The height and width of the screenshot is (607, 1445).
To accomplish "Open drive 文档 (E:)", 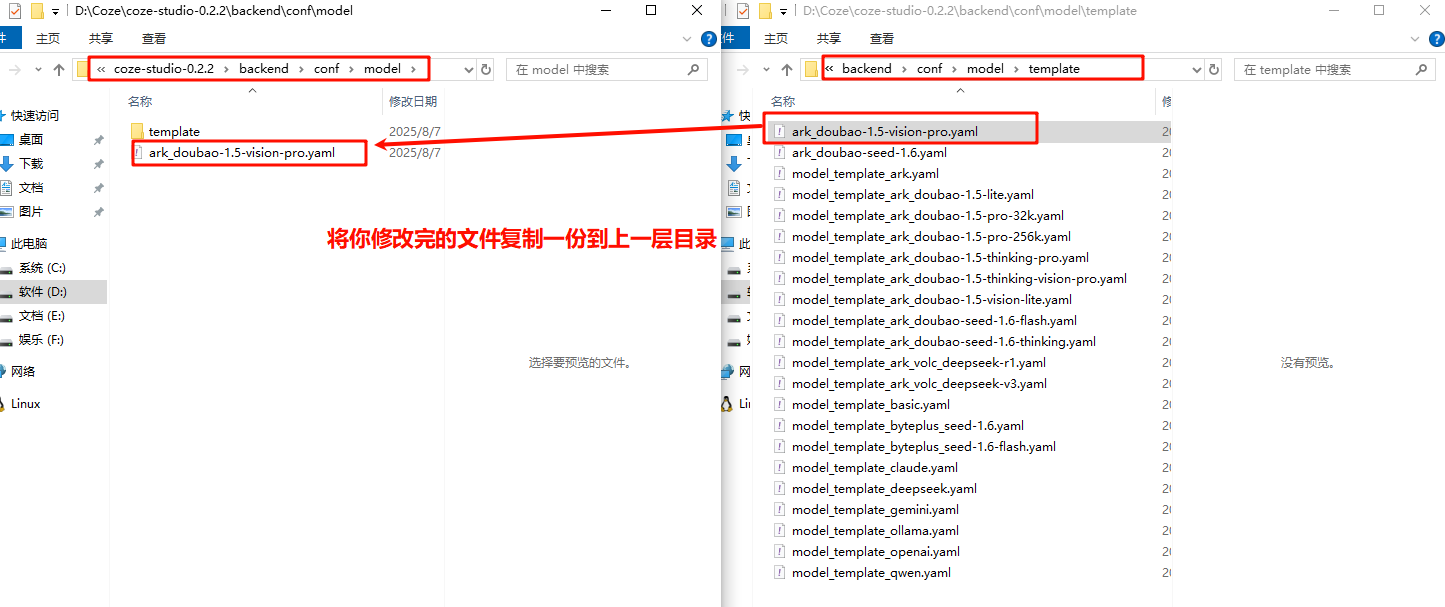I will click(x=42, y=316).
